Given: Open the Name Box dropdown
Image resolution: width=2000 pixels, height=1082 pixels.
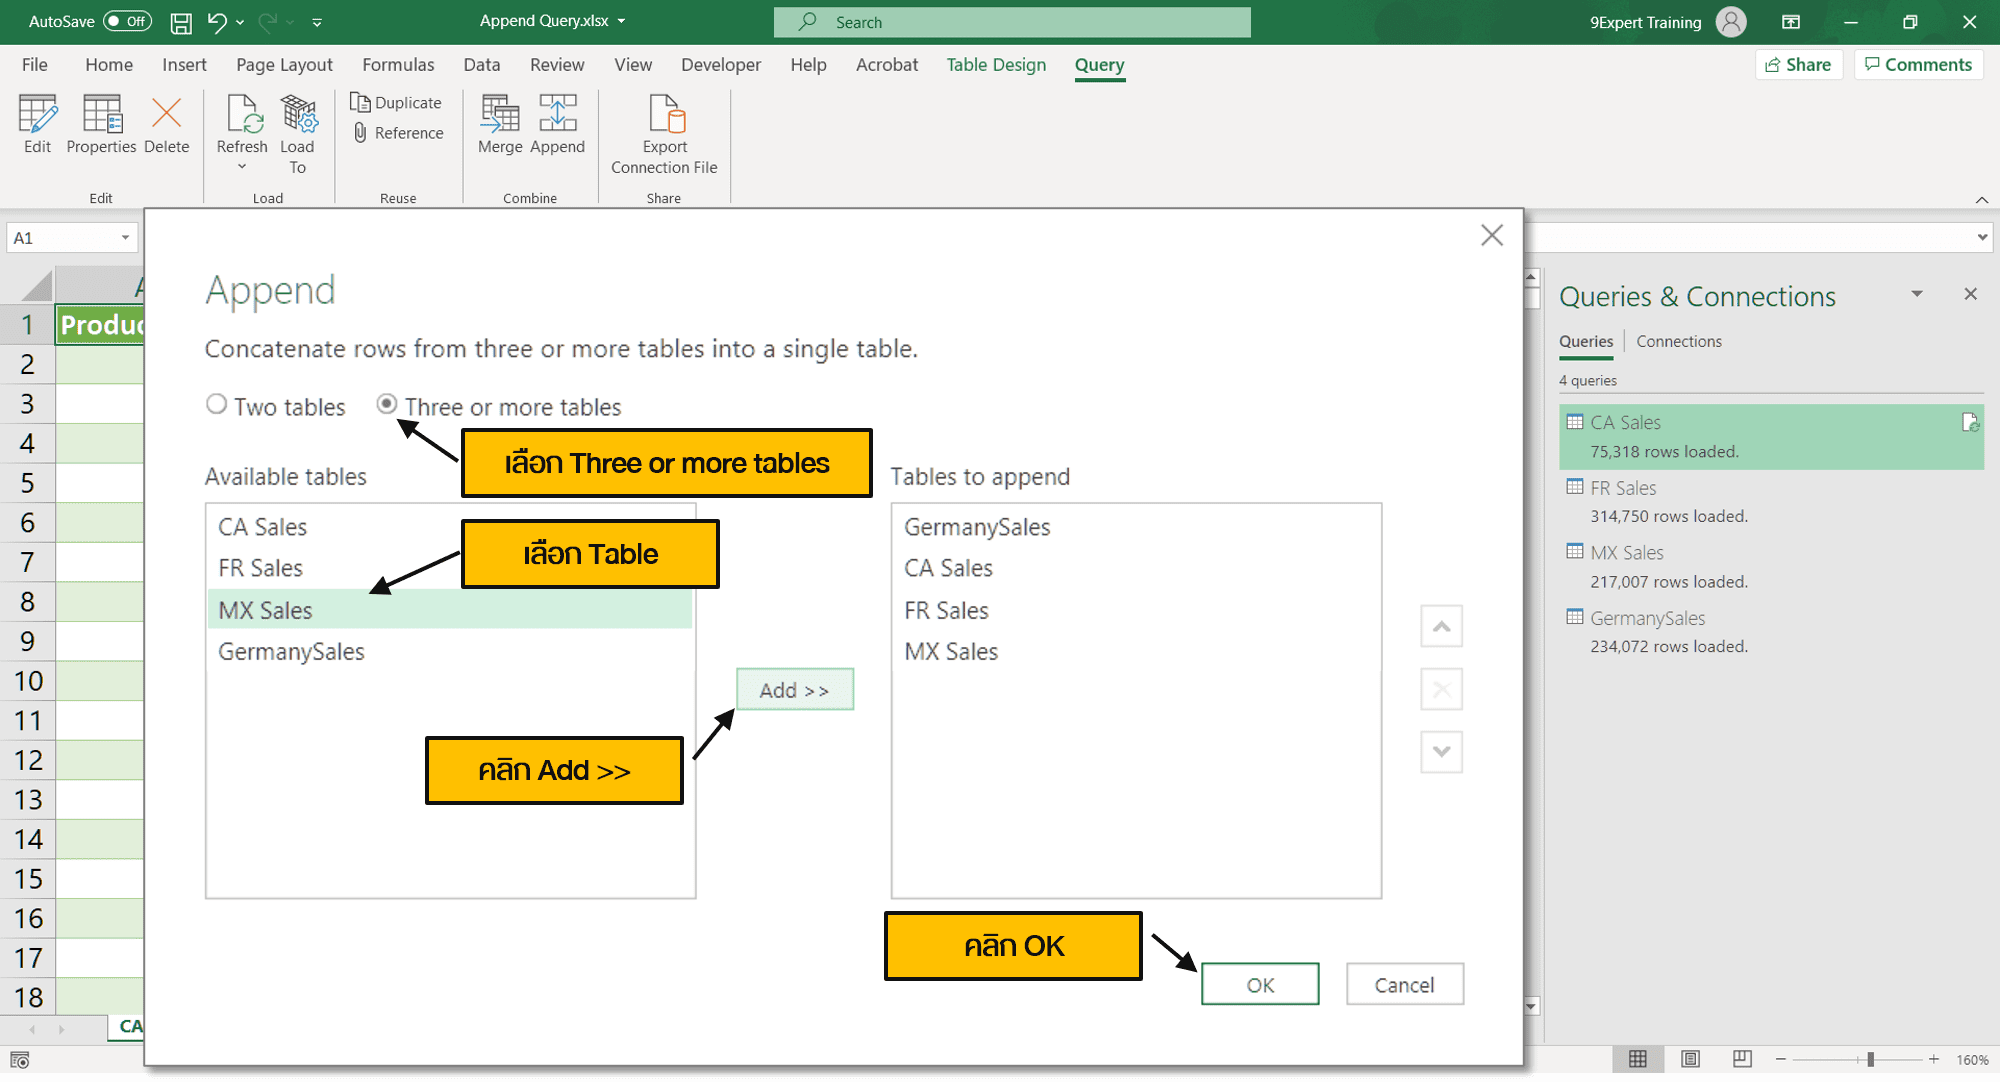Looking at the screenshot, I should pos(126,237).
